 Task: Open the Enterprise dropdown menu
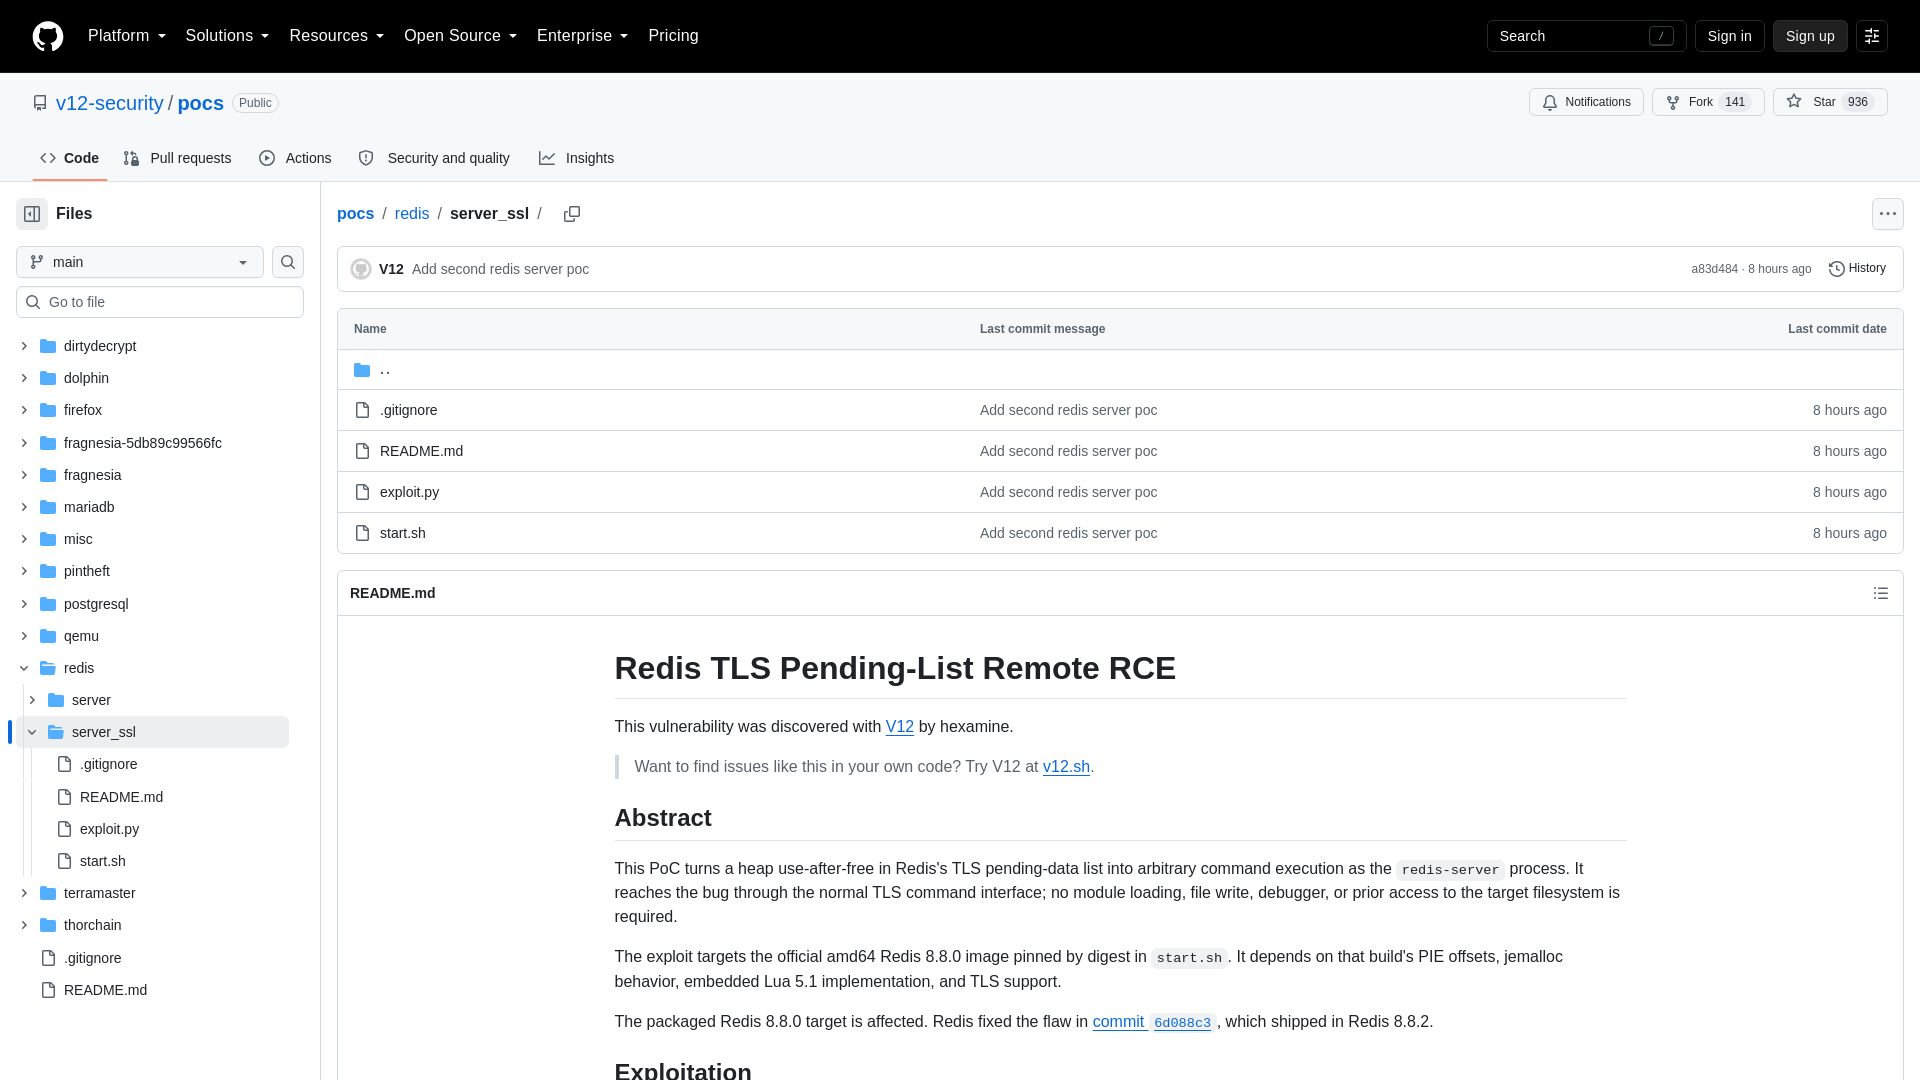tap(582, 36)
